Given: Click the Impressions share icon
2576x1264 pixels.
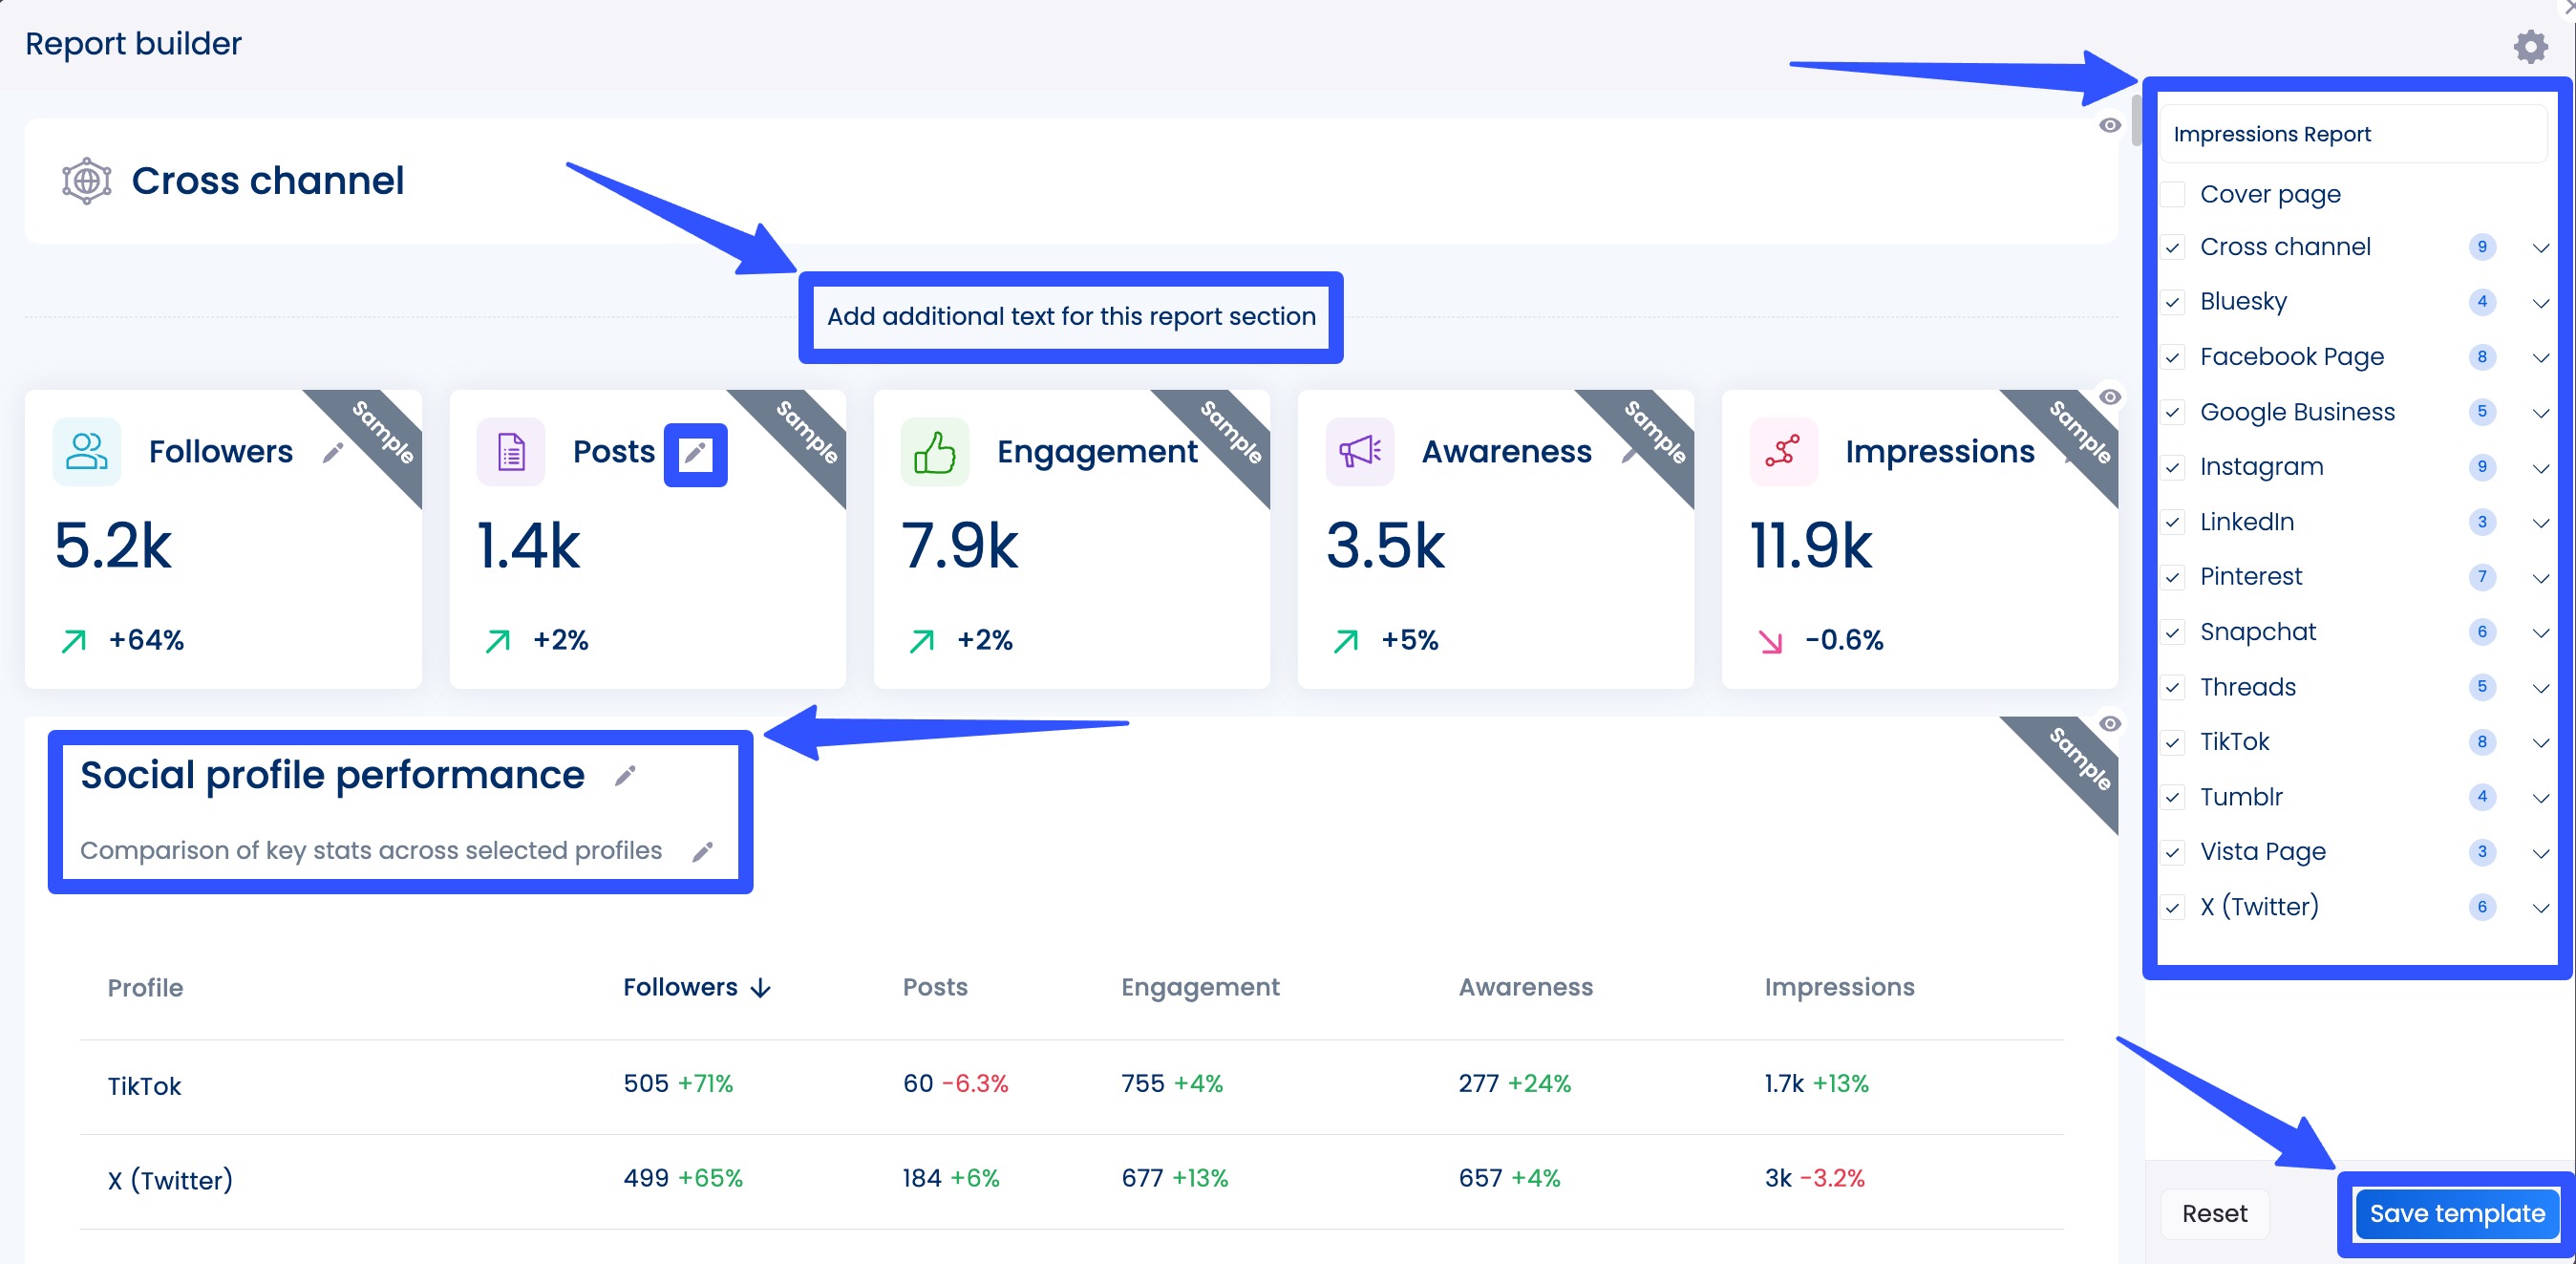Looking at the screenshot, I should [x=1783, y=451].
